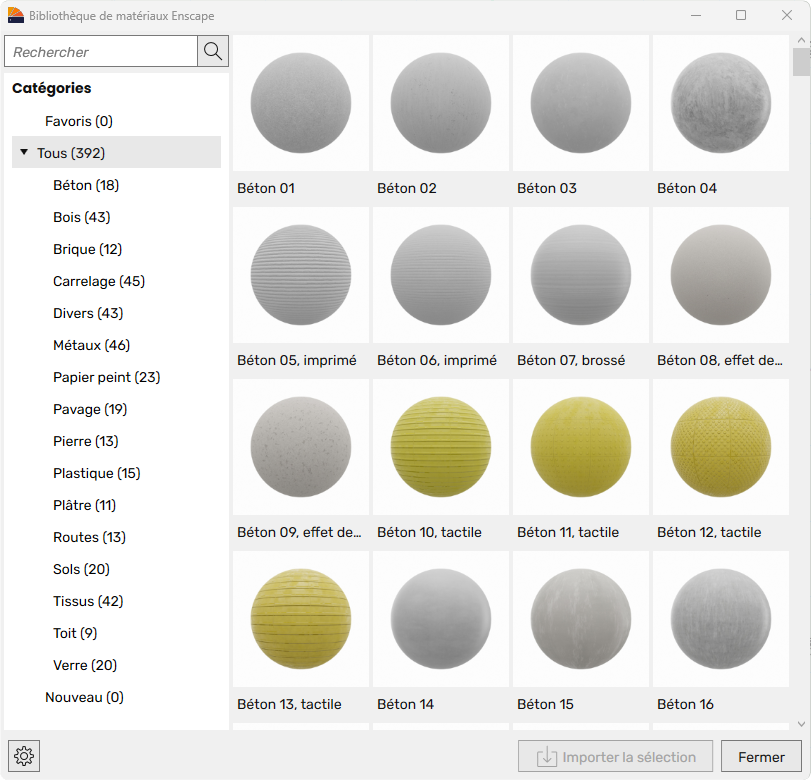Select the Béton 07, brossé thumbnail
The width and height of the screenshot is (811, 780).
(x=581, y=275)
